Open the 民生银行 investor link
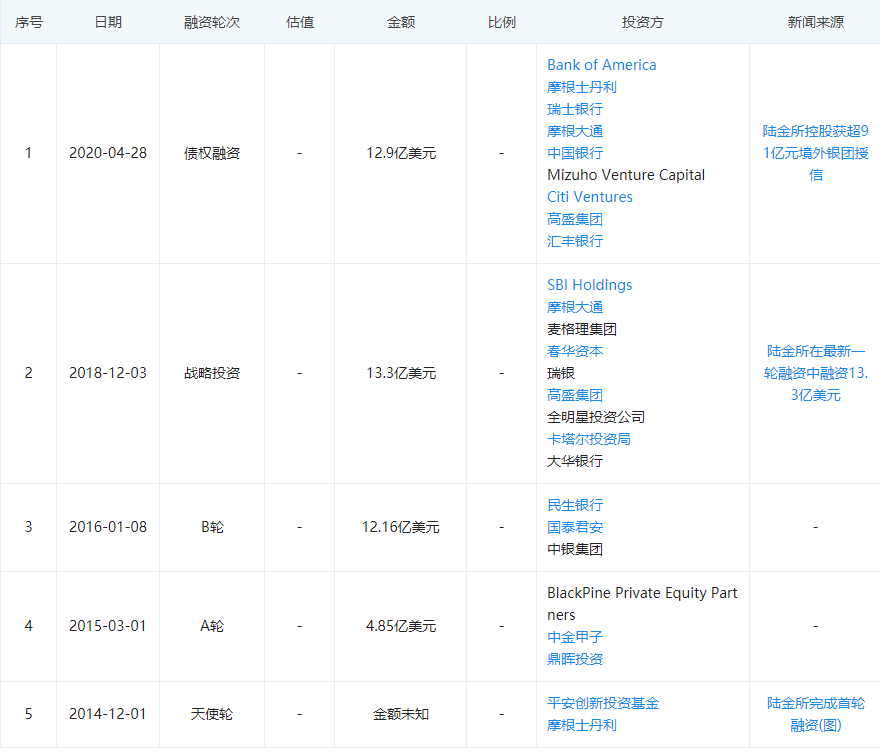Image resolution: width=880 pixels, height=751 pixels. coord(575,505)
